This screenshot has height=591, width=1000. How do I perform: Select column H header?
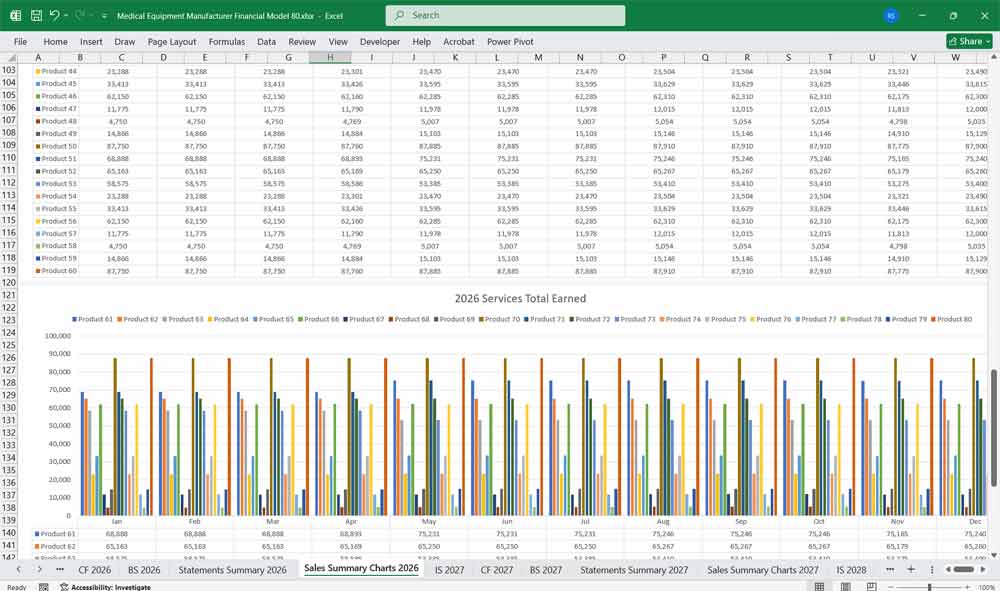click(329, 58)
